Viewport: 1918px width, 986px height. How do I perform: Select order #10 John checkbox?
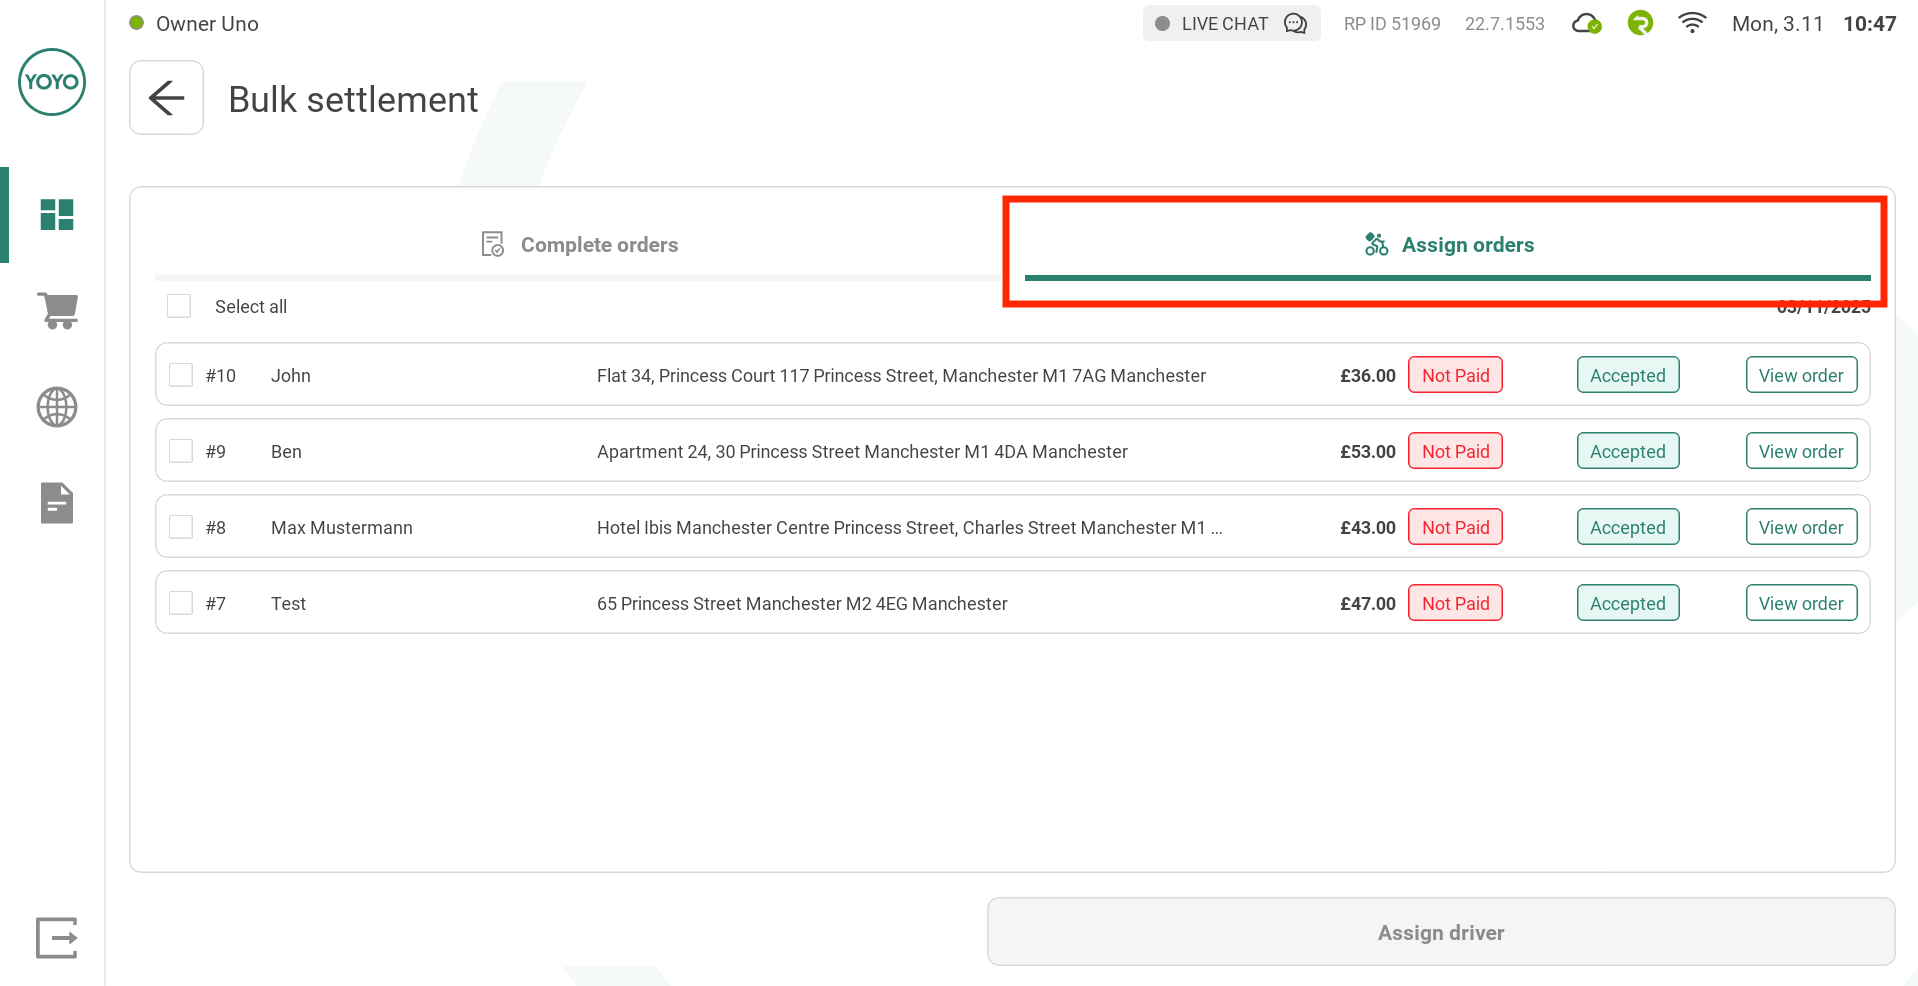point(181,375)
